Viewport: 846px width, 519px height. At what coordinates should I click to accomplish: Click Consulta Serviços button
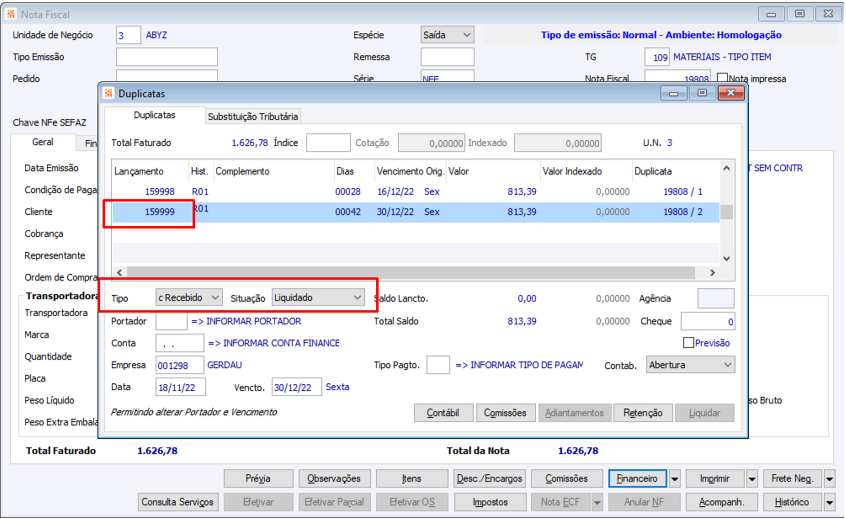[x=178, y=502]
